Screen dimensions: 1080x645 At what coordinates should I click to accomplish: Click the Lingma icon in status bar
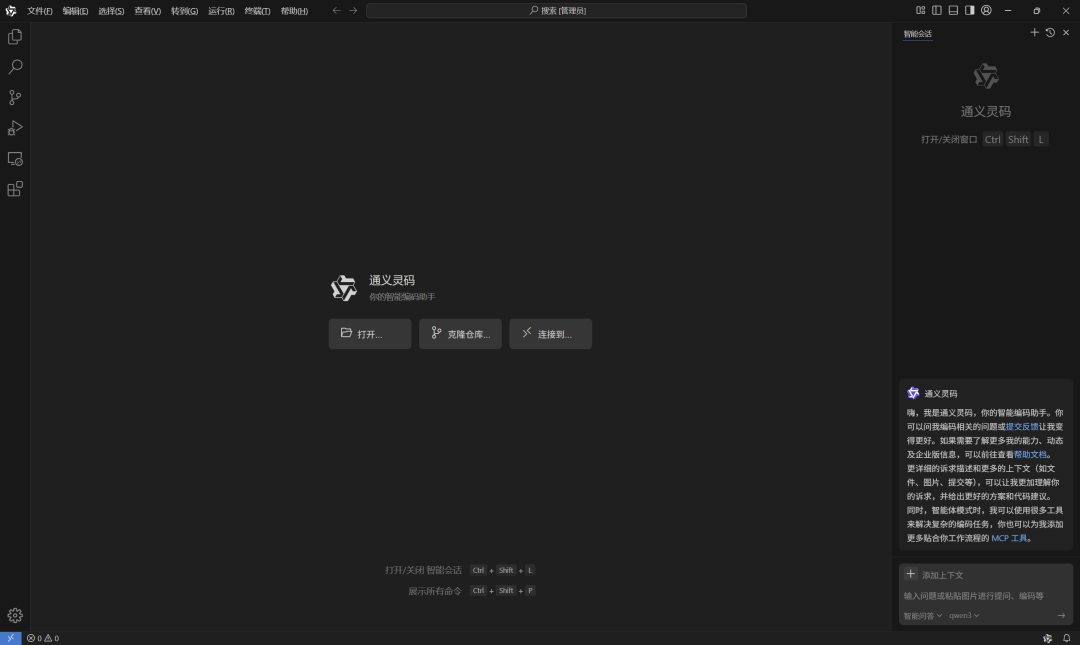click(x=1047, y=638)
